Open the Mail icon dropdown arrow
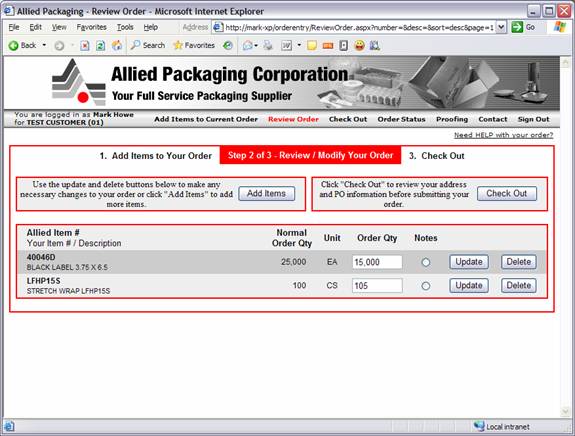This screenshot has width=575, height=436. (256, 45)
